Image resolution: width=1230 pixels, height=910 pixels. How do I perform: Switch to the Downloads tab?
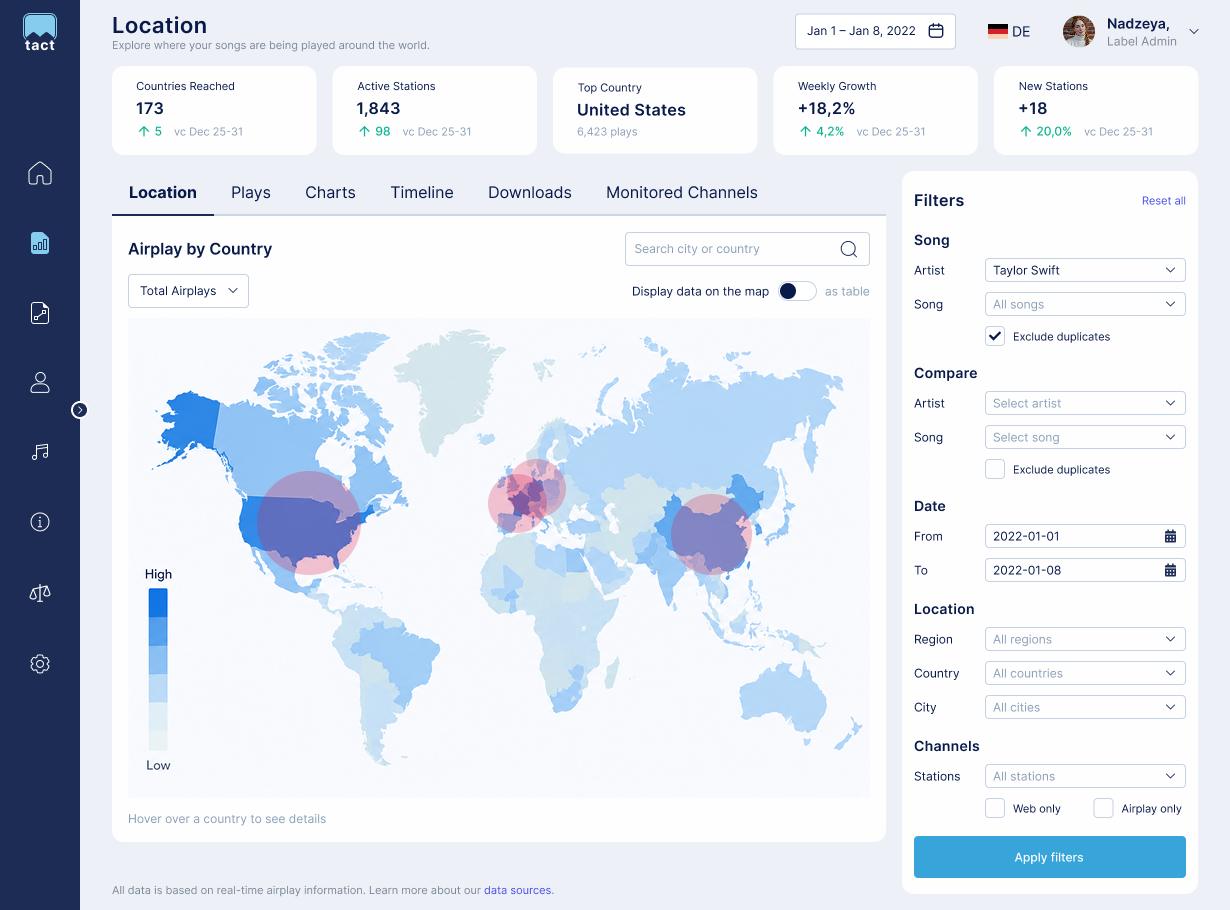point(530,192)
